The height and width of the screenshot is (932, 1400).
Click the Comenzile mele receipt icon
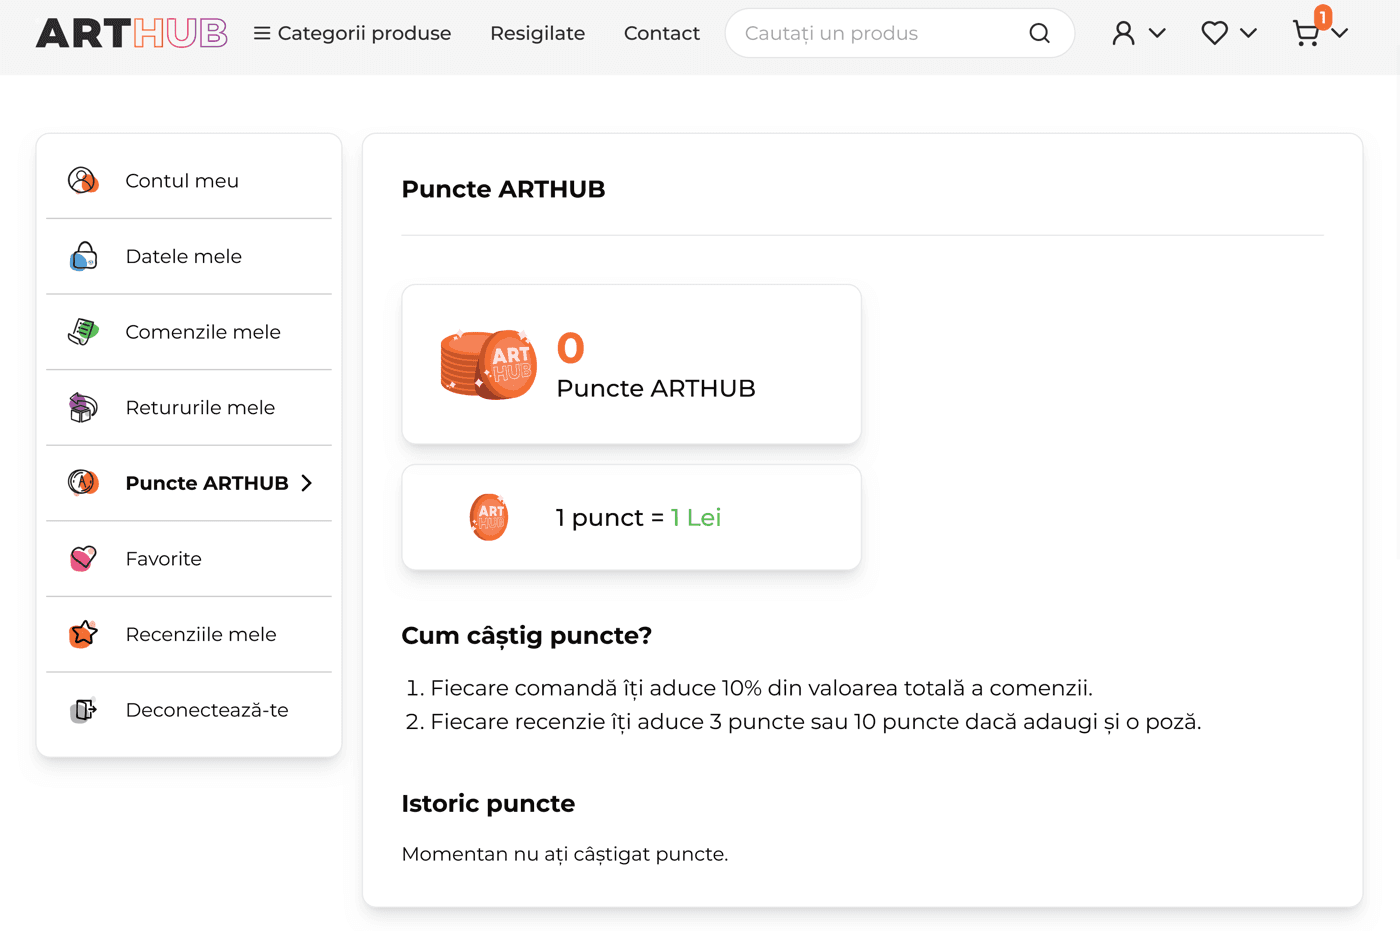83,332
